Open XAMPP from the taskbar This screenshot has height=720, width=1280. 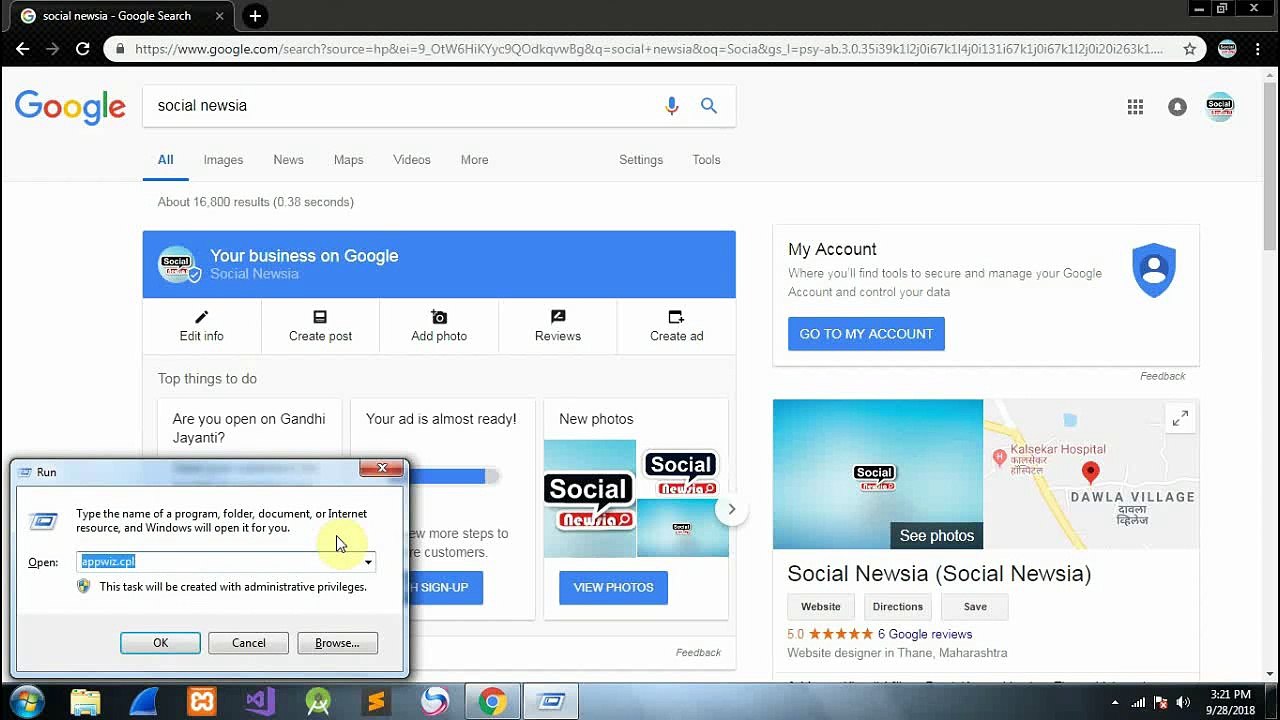(x=202, y=702)
